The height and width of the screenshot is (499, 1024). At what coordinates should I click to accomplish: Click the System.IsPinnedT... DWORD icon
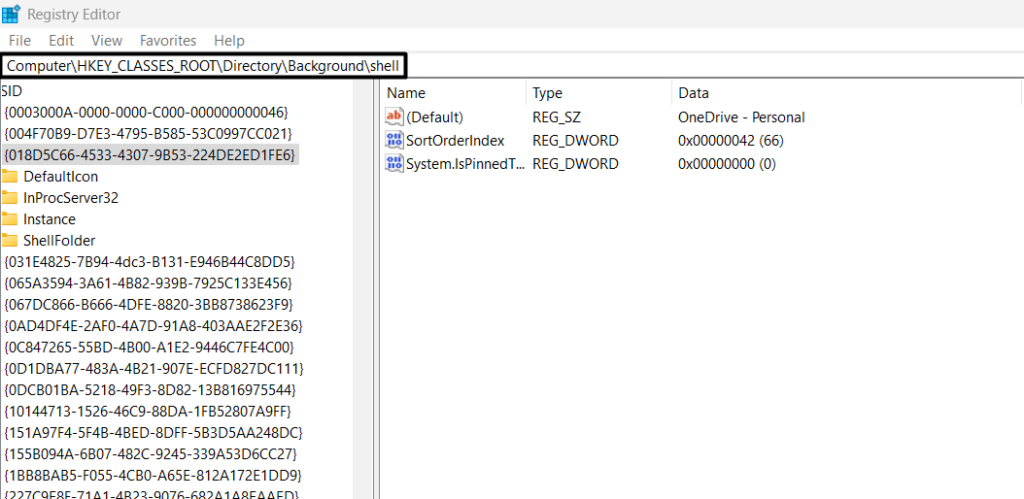[394, 163]
